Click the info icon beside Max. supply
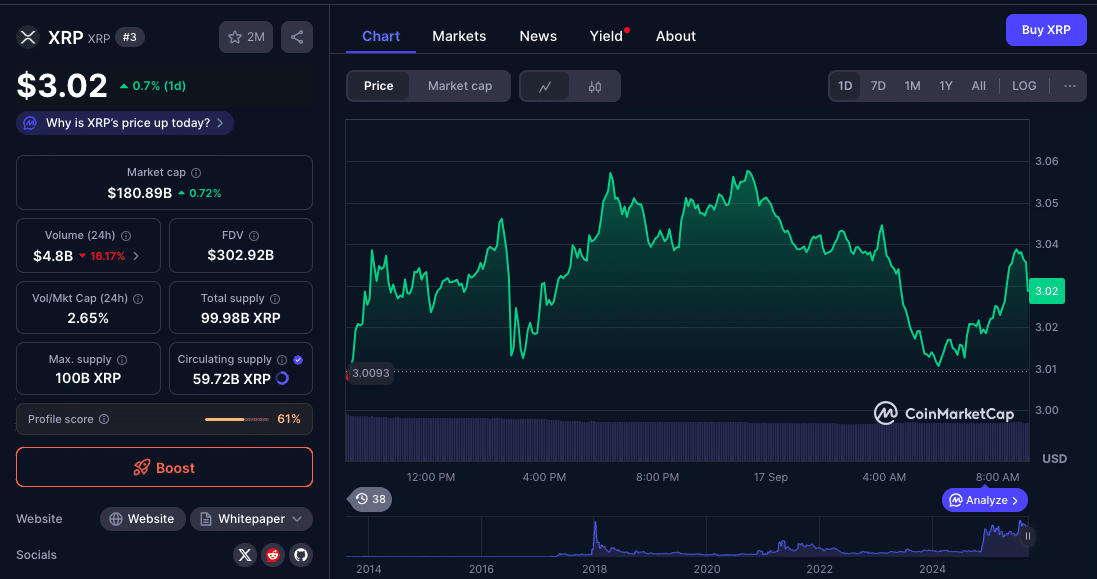The height and width of the screenshot is (579, 1097). coord(122,359)
